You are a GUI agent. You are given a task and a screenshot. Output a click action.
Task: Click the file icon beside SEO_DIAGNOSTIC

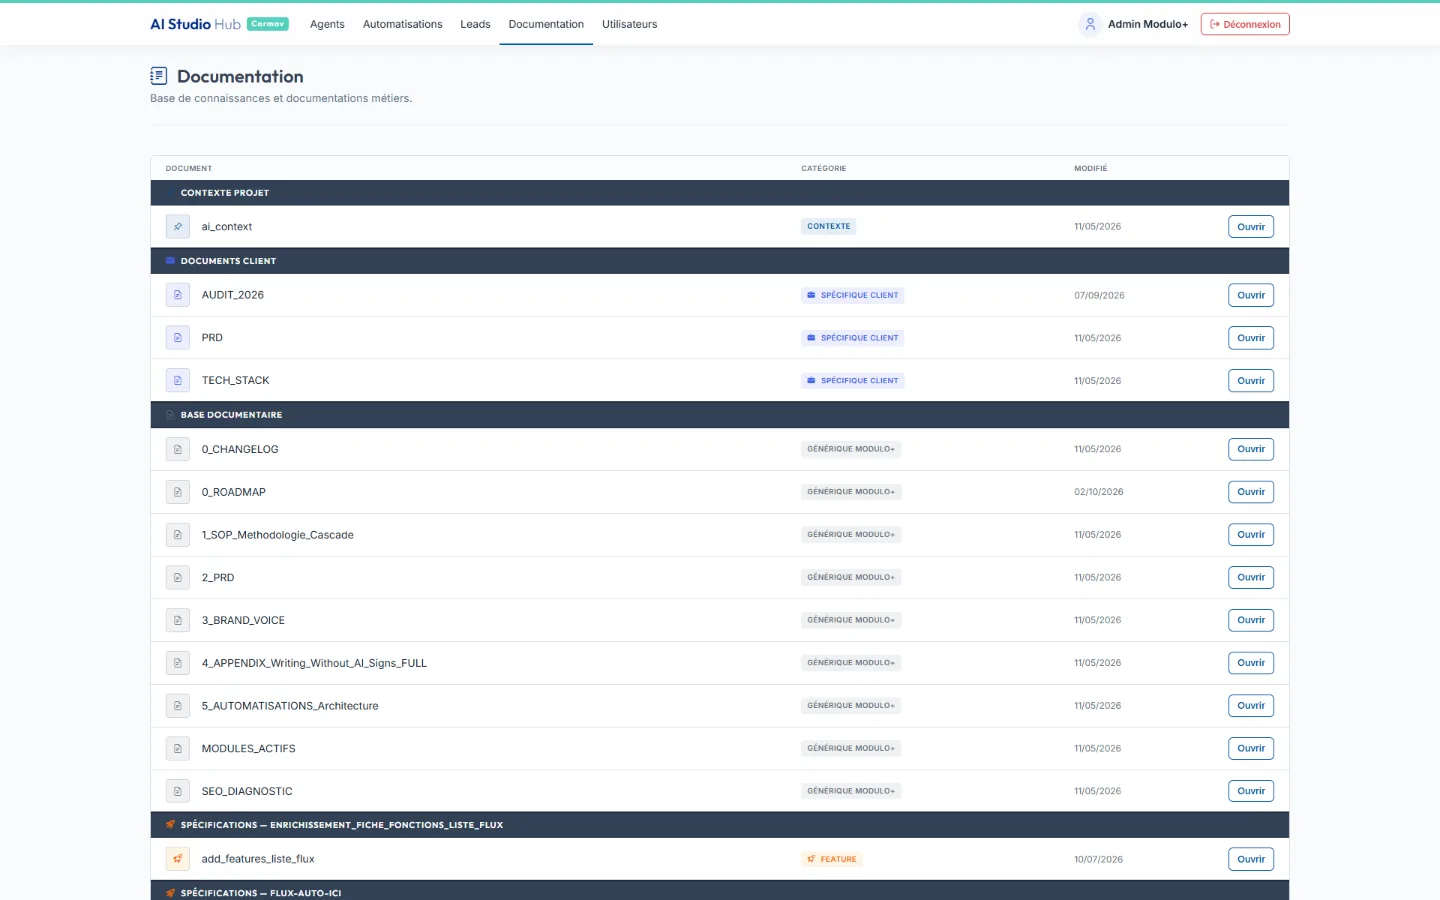178,791
